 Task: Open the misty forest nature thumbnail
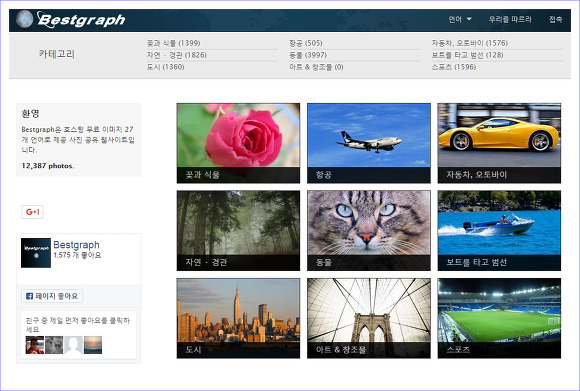(x=238, y=230)
